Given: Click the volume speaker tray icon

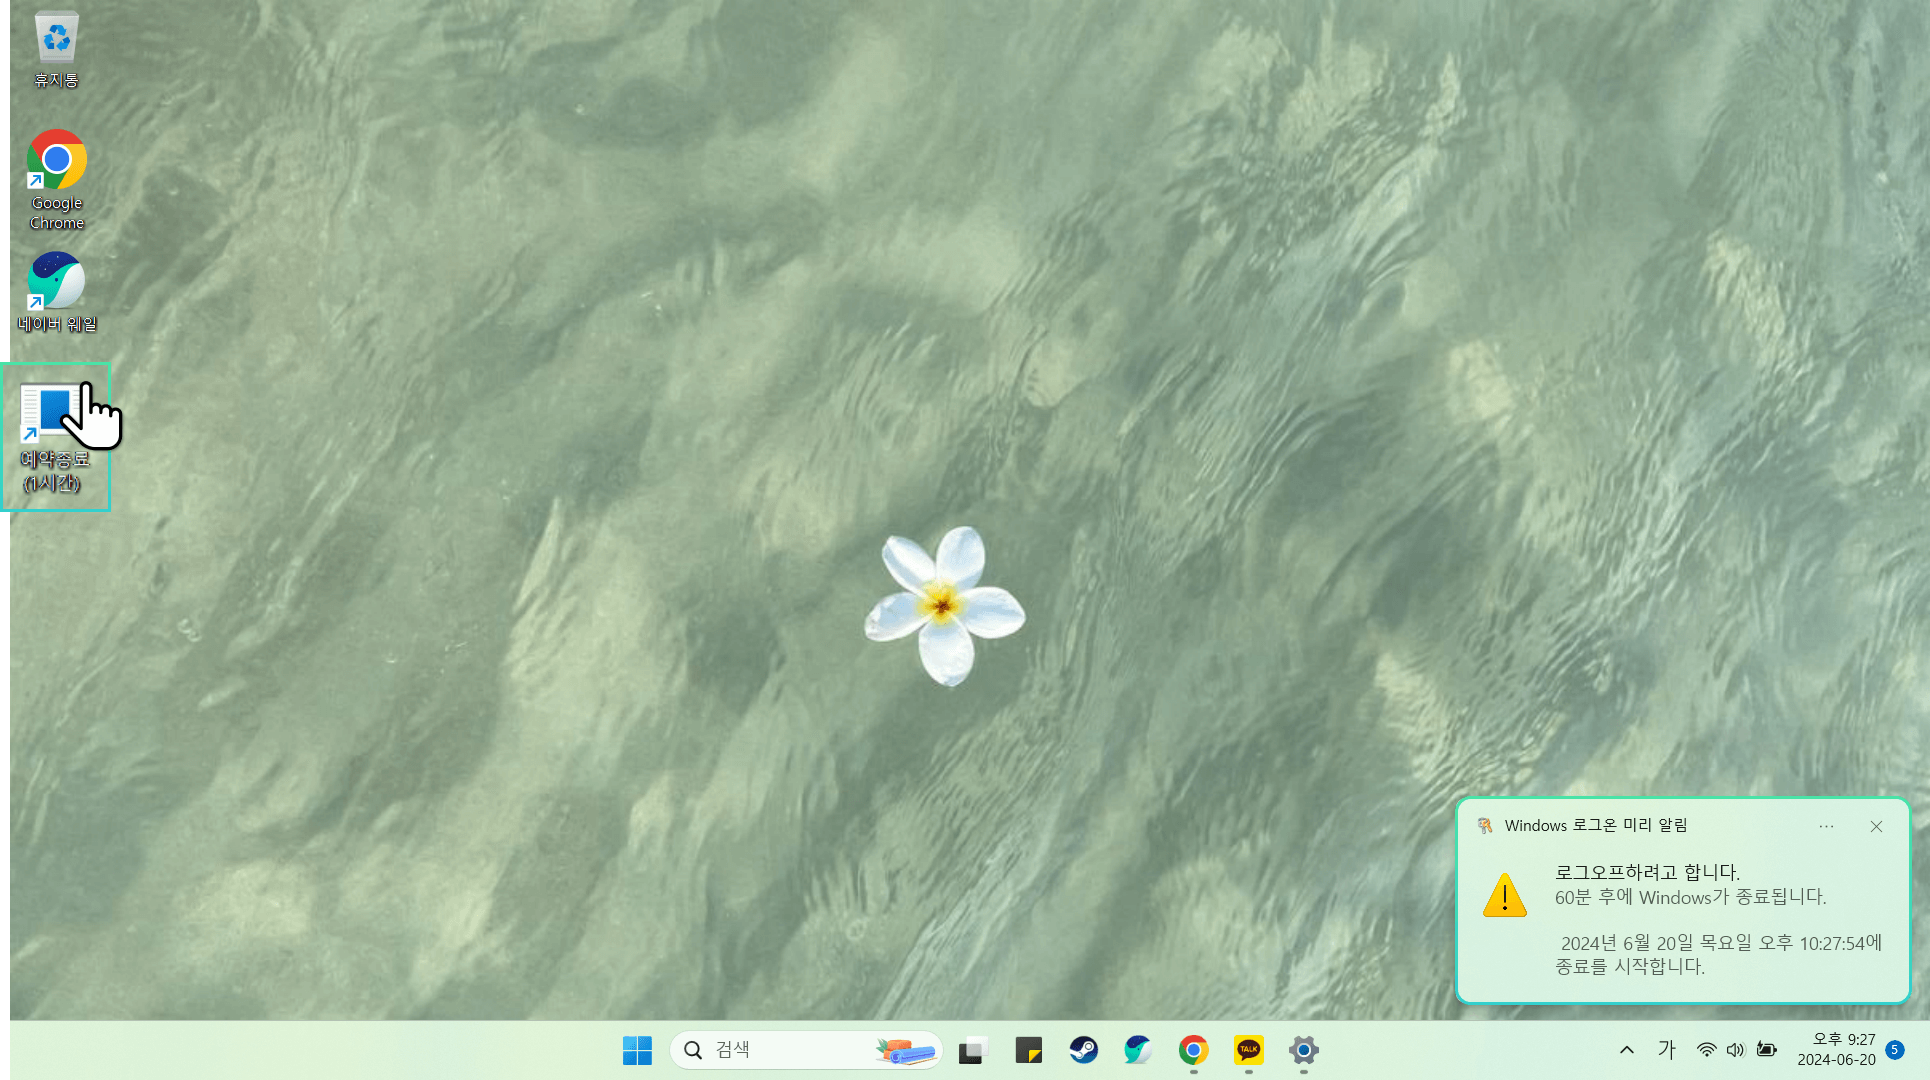Looking at the screenshot, I should 1735,1050.
